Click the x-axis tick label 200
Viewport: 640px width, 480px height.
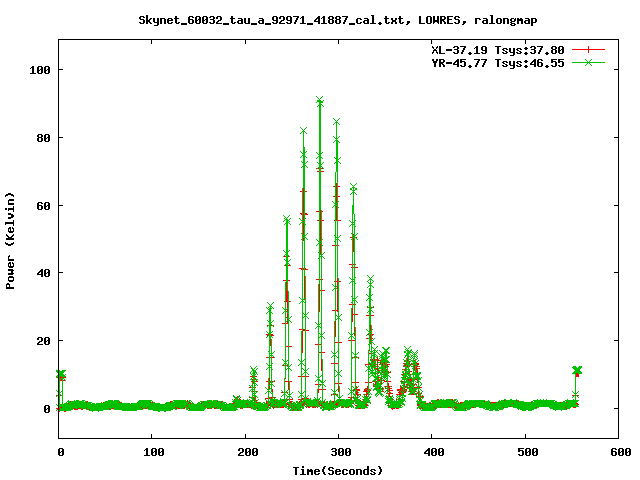[248, 452]
